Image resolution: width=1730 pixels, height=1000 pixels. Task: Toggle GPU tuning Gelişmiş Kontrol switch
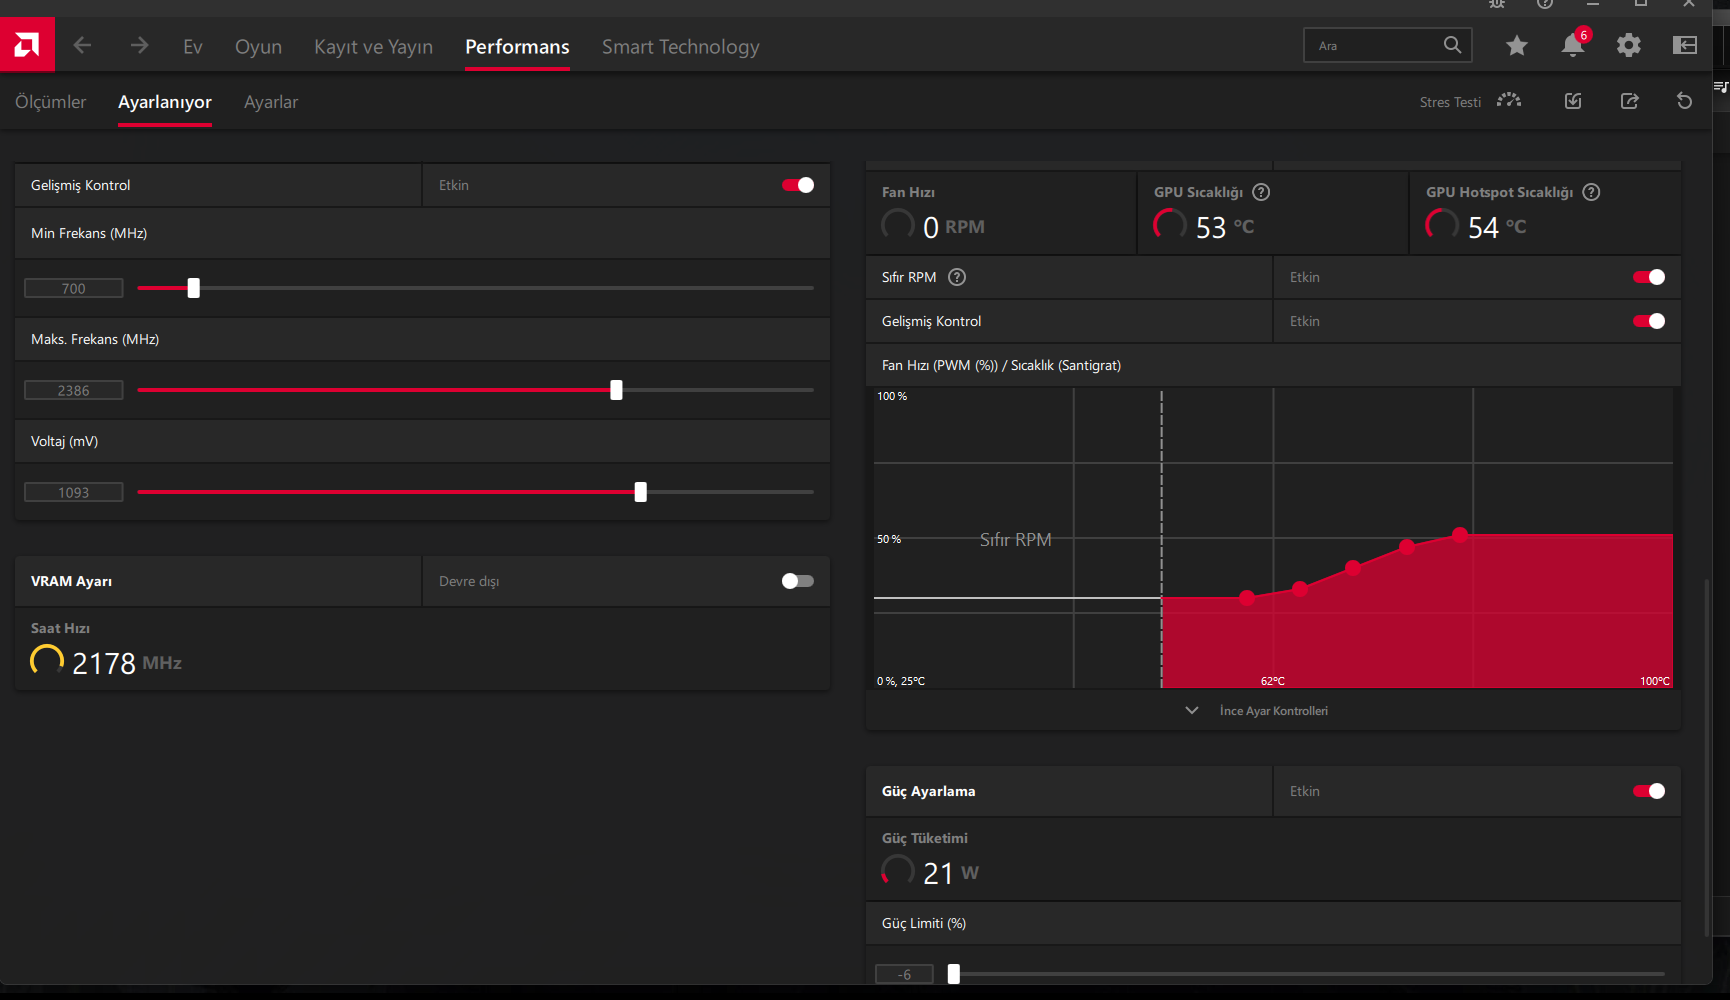[798, 185]
